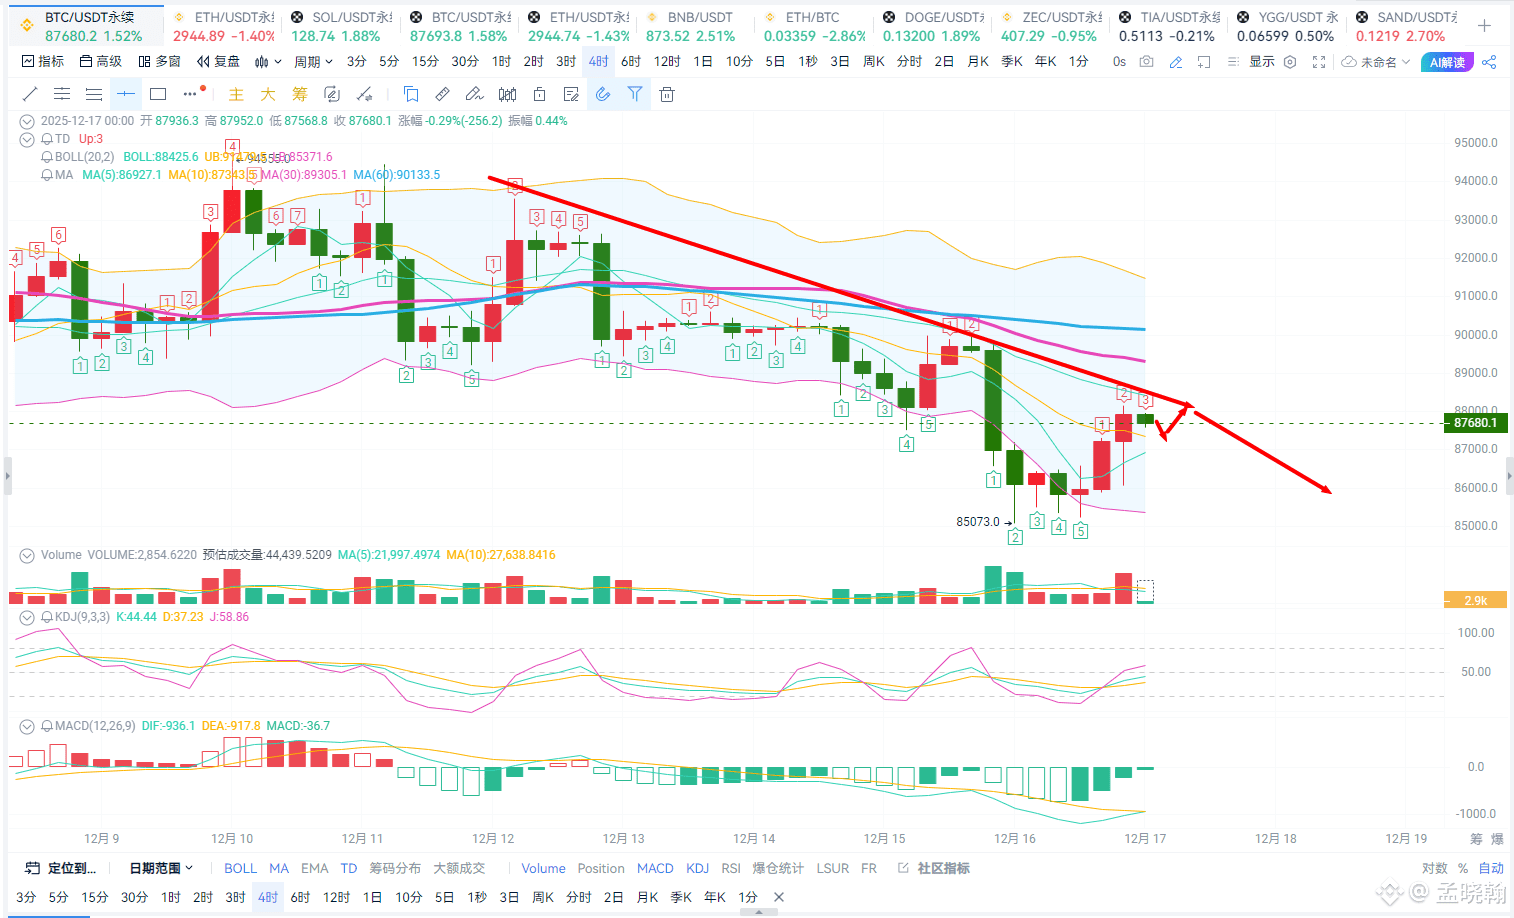Image resolution: width=1514 pixels, height=918 pixels.
Task: Select the horizontal lines group tool
Action: tap(94, 94)
